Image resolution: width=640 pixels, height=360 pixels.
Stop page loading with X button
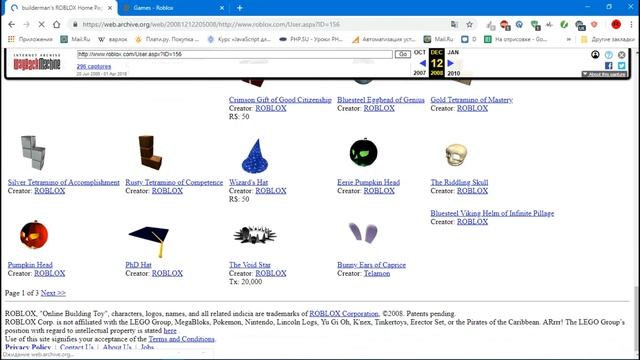41,24
